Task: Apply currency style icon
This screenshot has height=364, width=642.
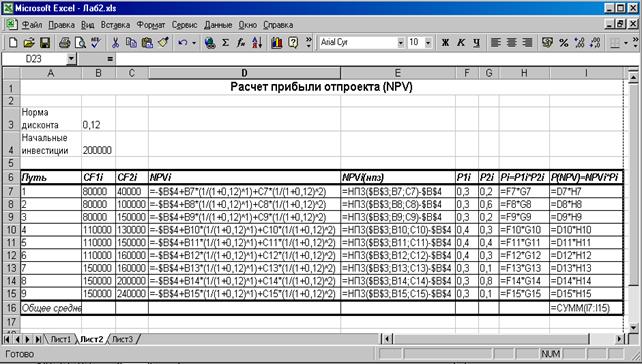Action: 547,43
